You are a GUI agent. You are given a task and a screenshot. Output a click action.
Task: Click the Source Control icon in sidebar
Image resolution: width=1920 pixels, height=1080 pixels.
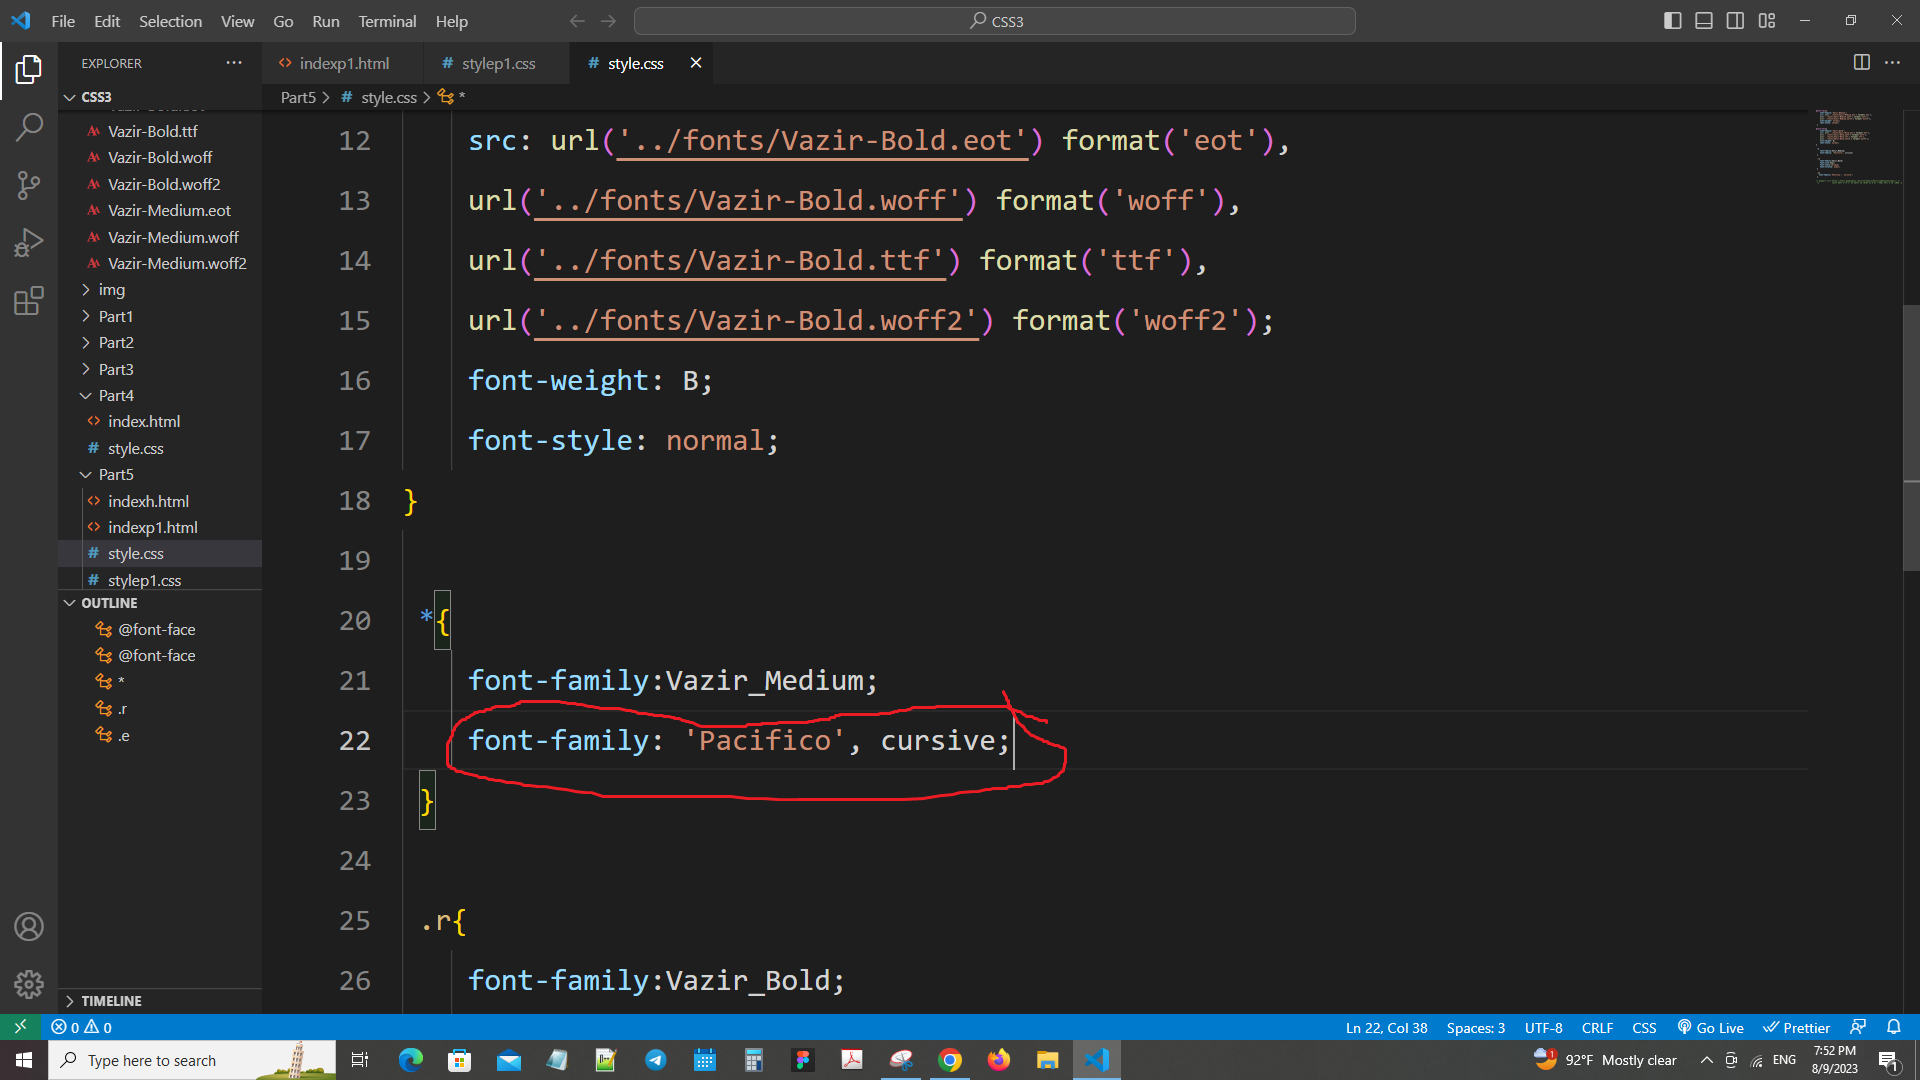(29, 185)
